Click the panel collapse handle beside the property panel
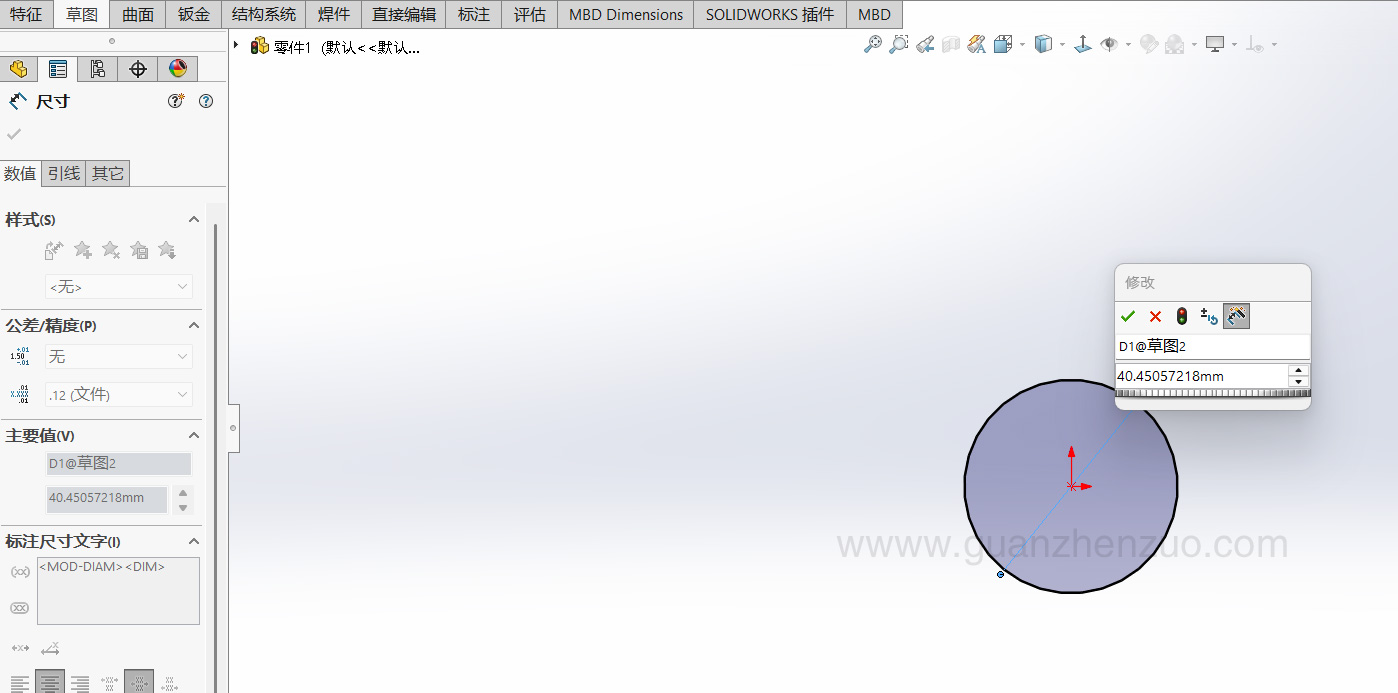 [x=233, y=427]
